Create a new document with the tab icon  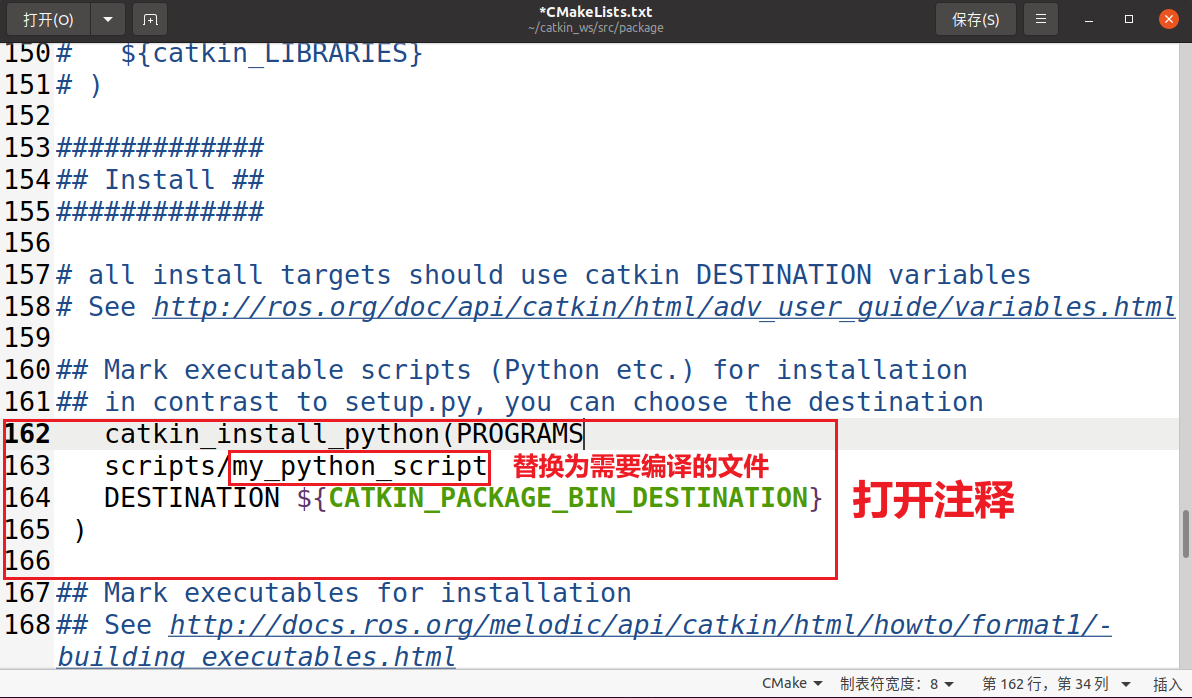[x=150, y=19]
